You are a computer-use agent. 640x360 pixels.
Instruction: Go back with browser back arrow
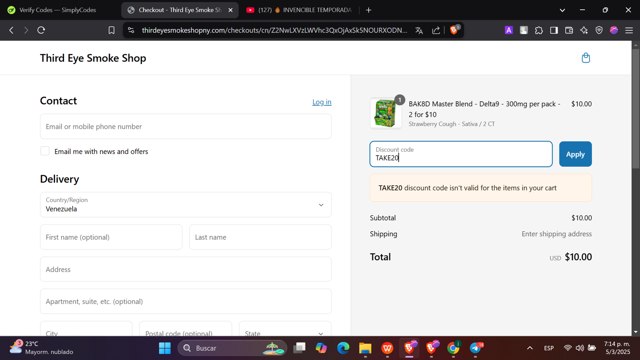[x=11, y=30]
